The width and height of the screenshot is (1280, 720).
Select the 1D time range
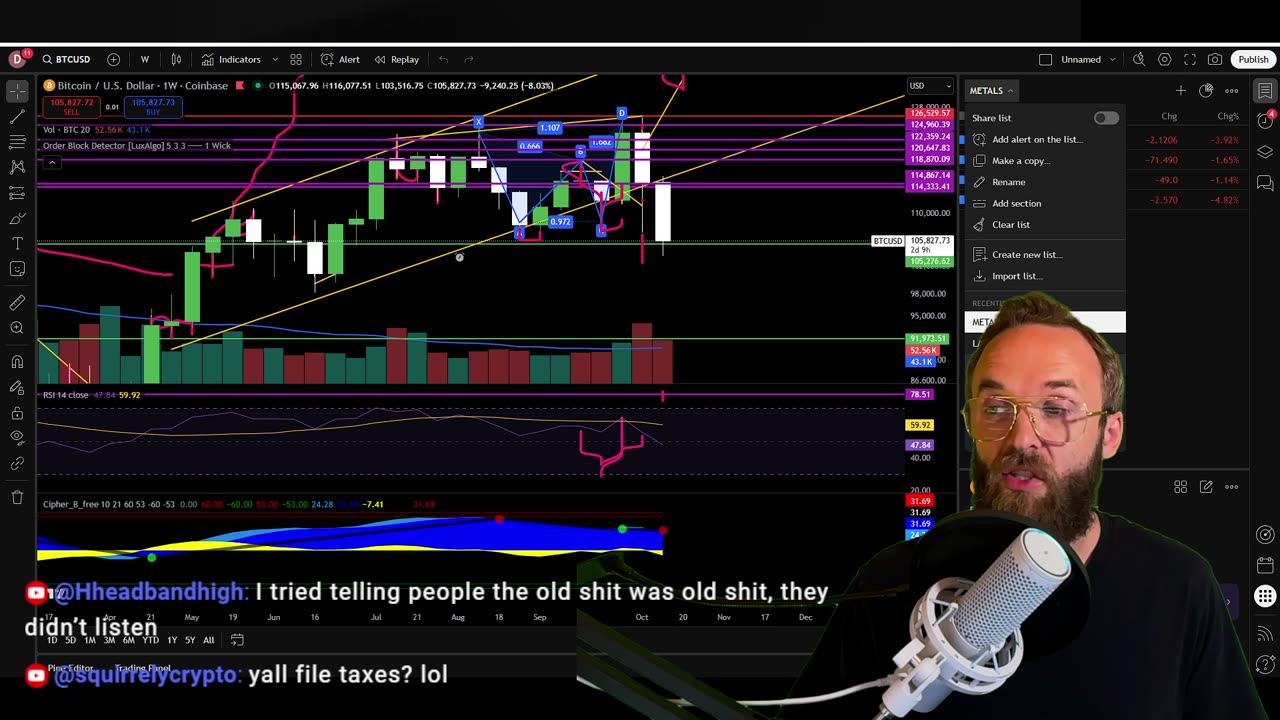(x=52, y=640)
